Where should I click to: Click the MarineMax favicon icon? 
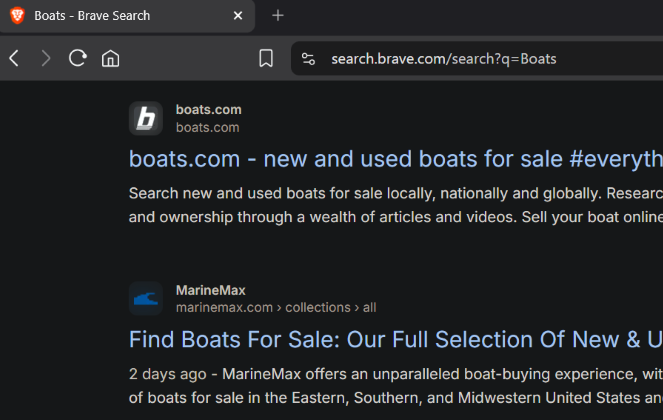[x=146, y=299]
